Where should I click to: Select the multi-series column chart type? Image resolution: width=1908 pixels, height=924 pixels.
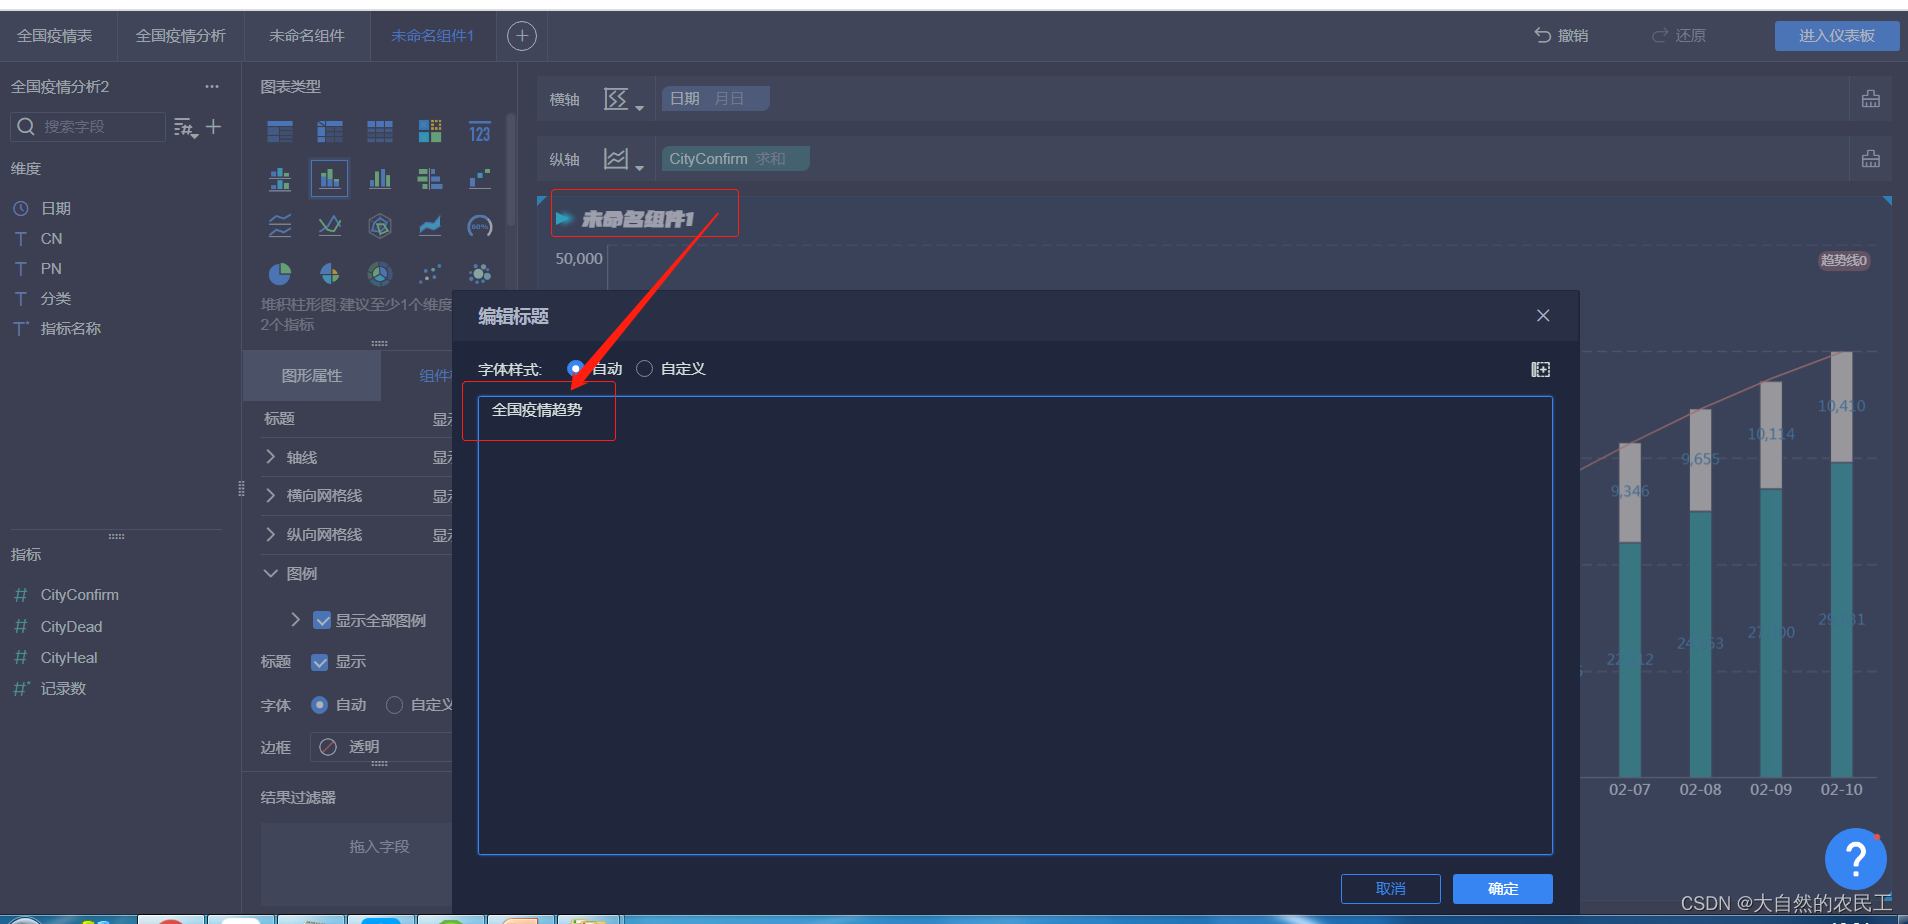380,179
